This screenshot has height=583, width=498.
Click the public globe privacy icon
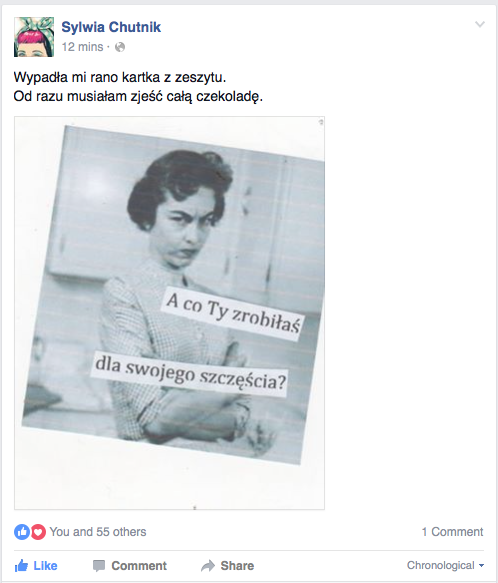point(120,47)
